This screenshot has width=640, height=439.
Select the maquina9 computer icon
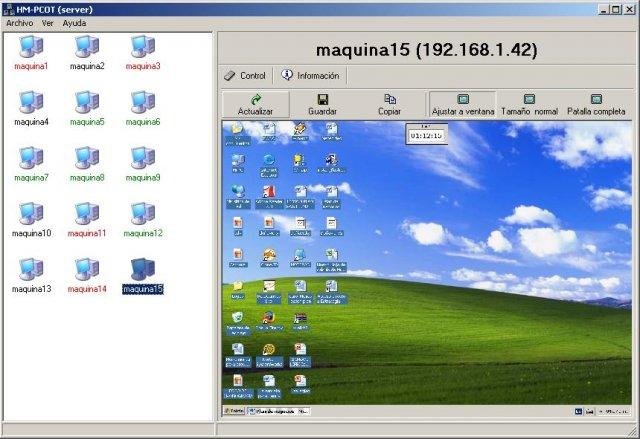coord(143,158)
